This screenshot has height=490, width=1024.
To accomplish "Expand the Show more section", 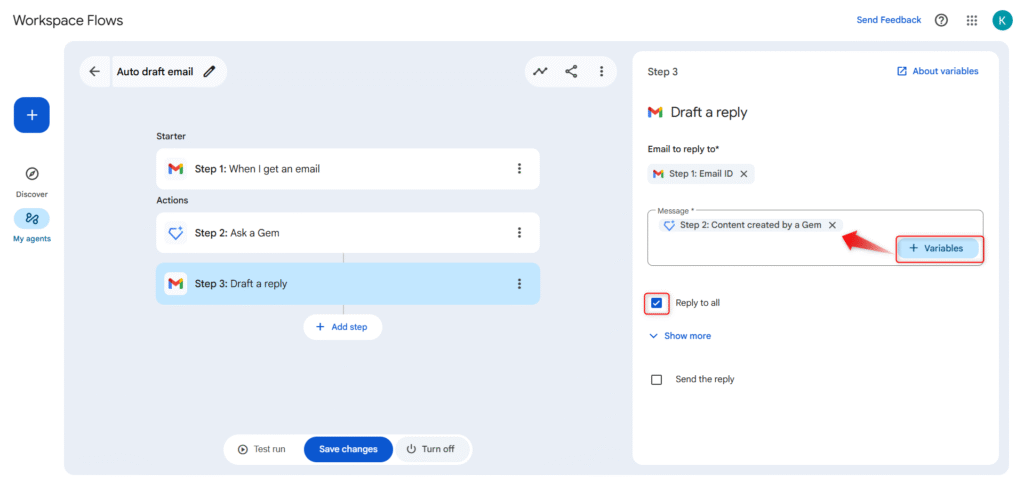I will coord(679,336).
